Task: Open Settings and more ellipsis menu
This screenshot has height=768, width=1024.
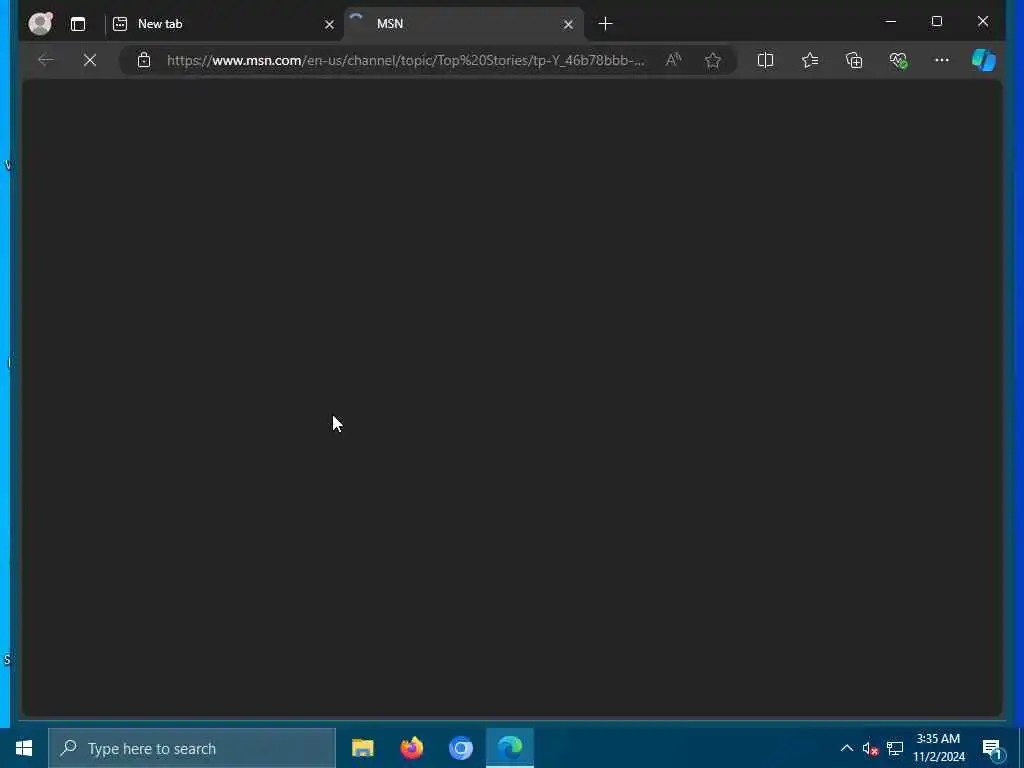Action: coord(942,60)
